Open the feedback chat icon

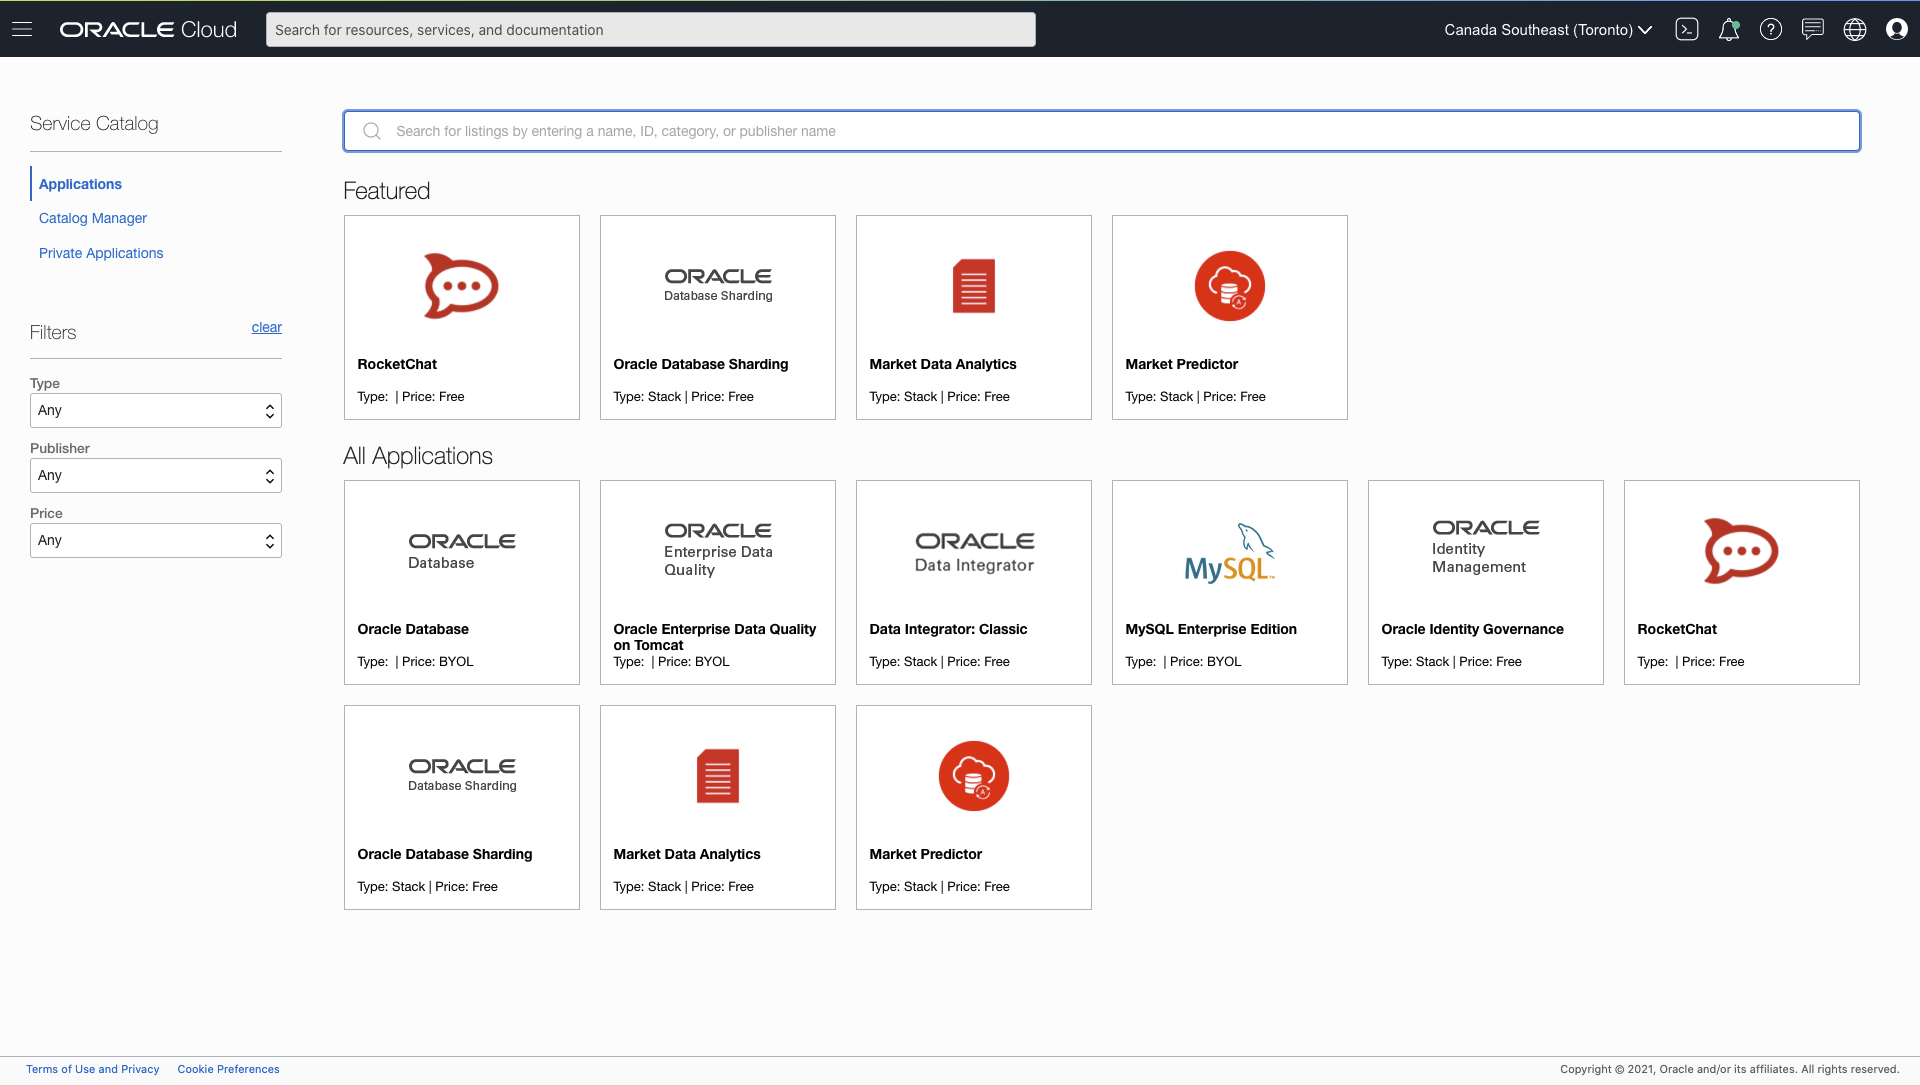[1813, 29]
